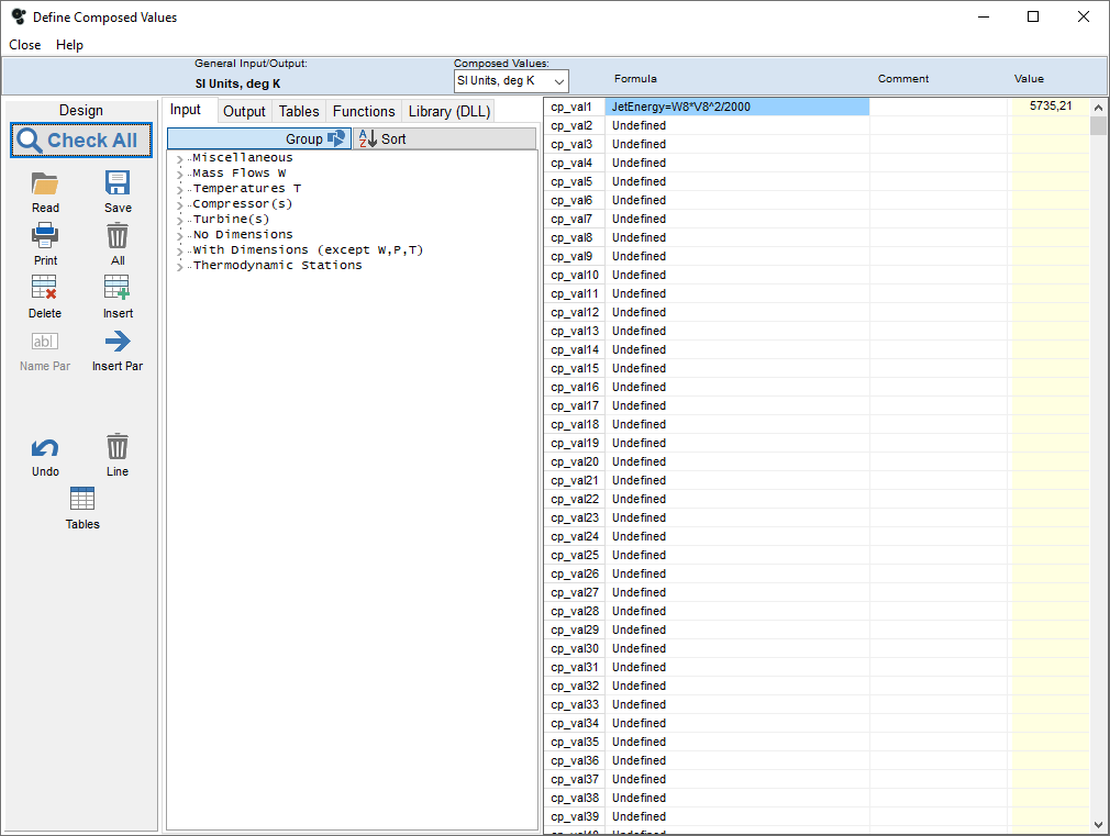This screenshot has height=836, width=1110.
Task: Click the Check All verification icon
Action: (80, 140)
